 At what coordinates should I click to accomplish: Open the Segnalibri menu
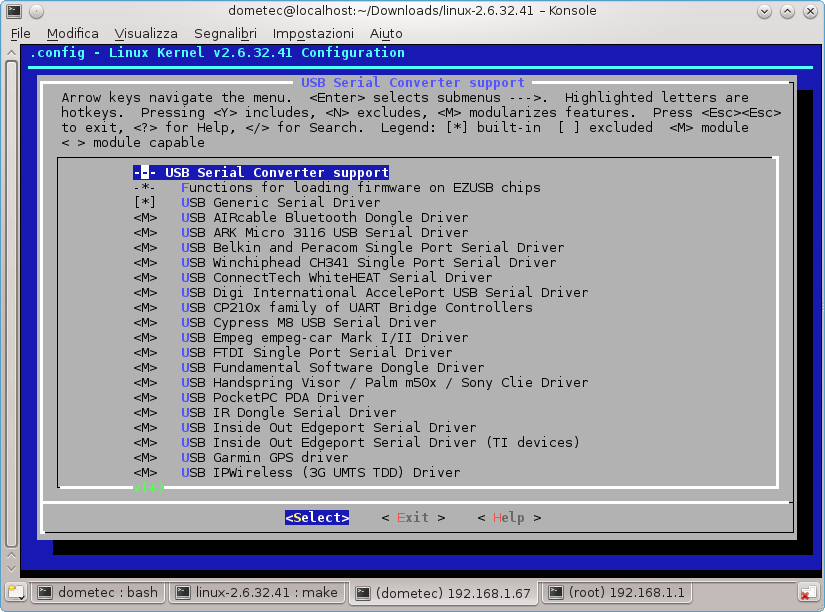pyautogui.click(x=224, y=33)
